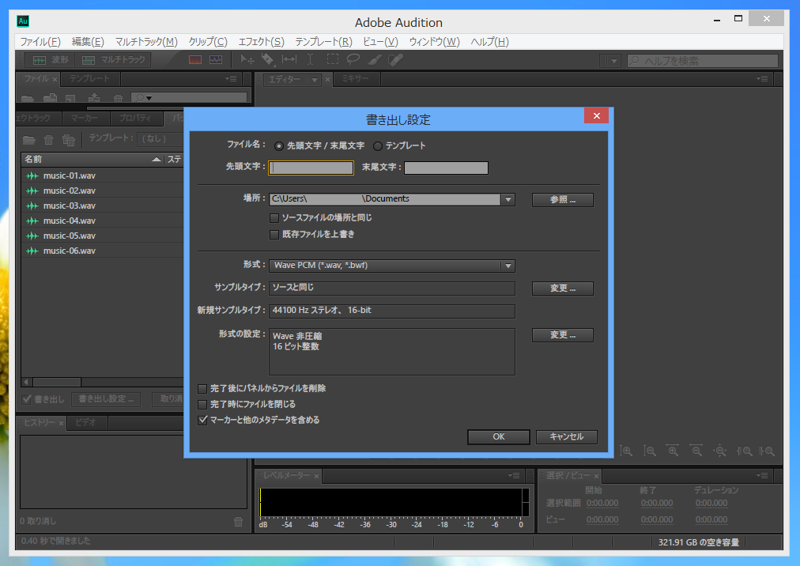This screenshot has width=800, height=566.
Task: Select the Slip tool in toolbar
Action: tap(289, 60)
